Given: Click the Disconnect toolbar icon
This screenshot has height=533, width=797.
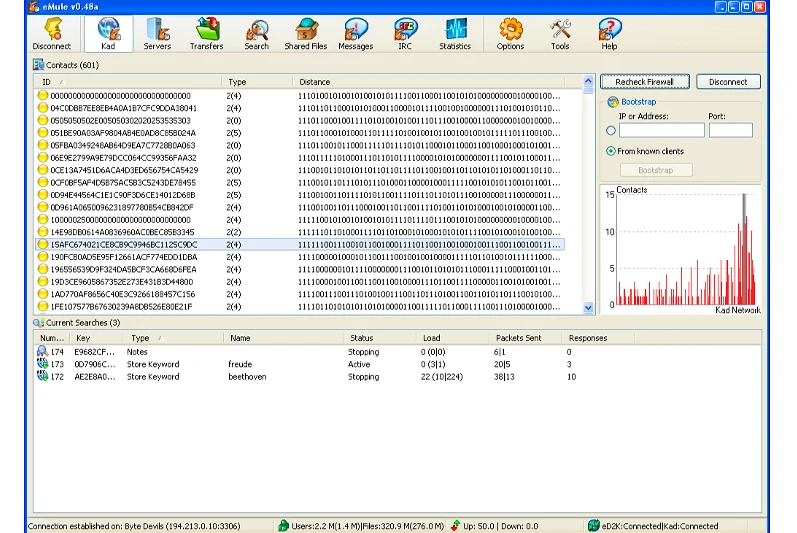Looking at the screenshot, I should click(51, 33).
